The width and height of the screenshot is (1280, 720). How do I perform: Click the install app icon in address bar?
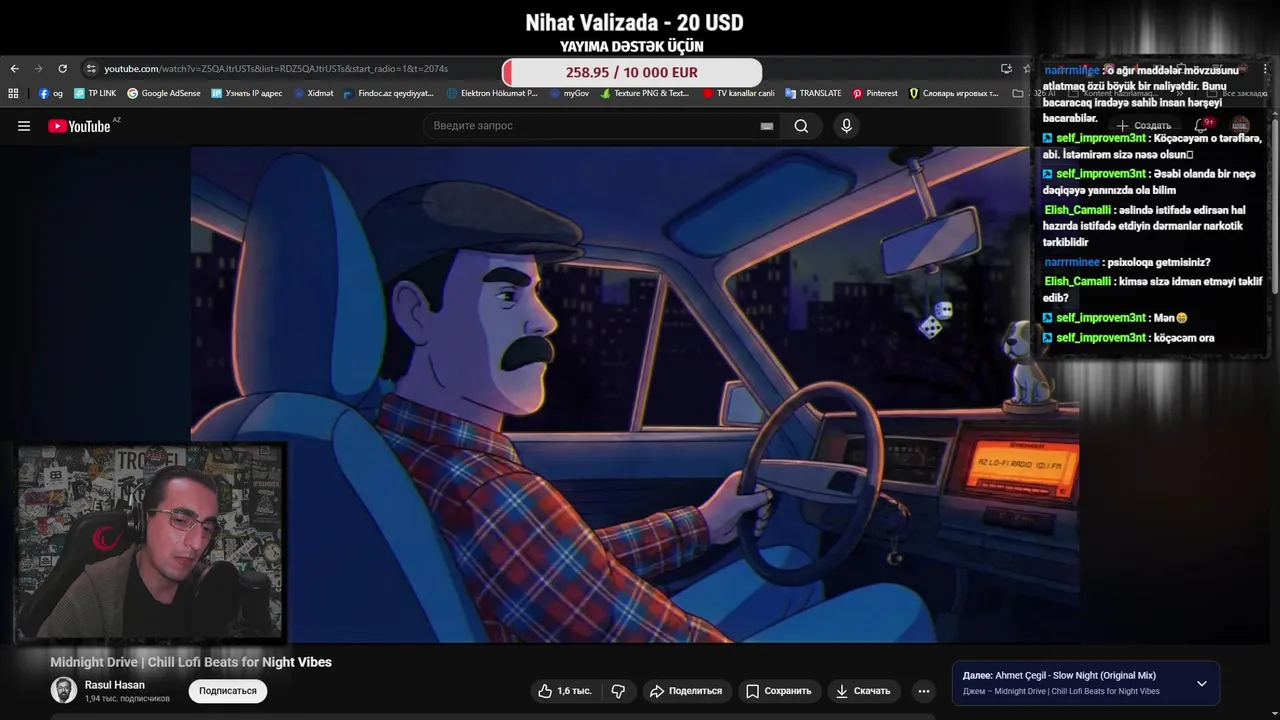click(1006, 69)
